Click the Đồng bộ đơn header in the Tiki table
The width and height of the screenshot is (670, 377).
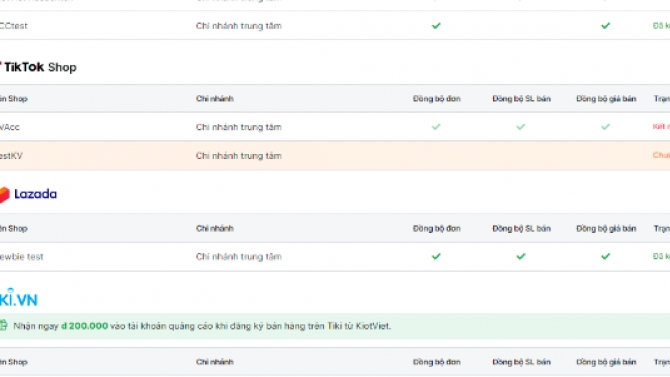(436, 362)
